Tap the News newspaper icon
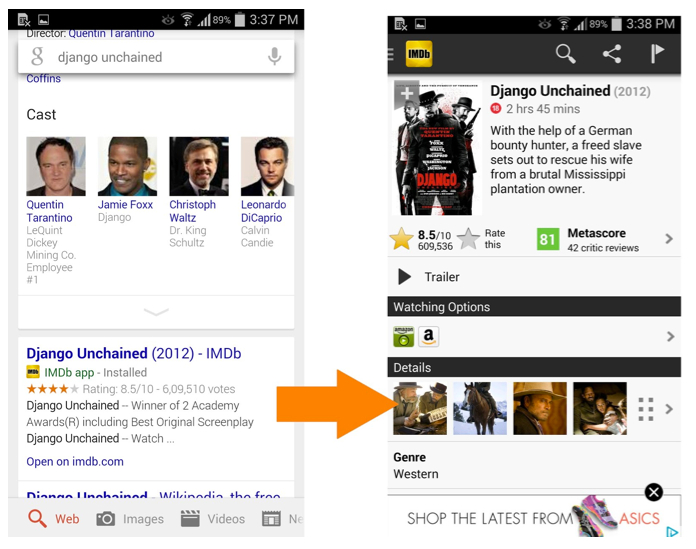Image resolution: width=696 pixels, height=549 pixels. (271, 518)
